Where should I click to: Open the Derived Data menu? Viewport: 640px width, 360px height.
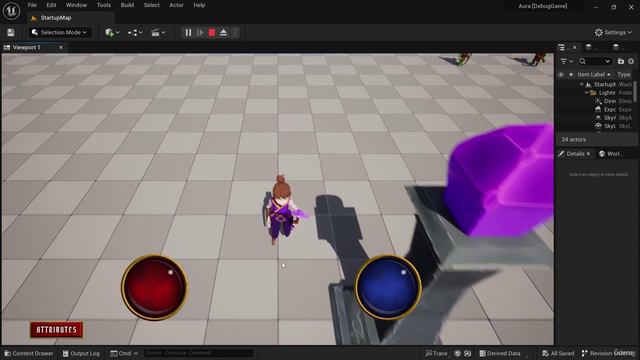tap(500, 353)
